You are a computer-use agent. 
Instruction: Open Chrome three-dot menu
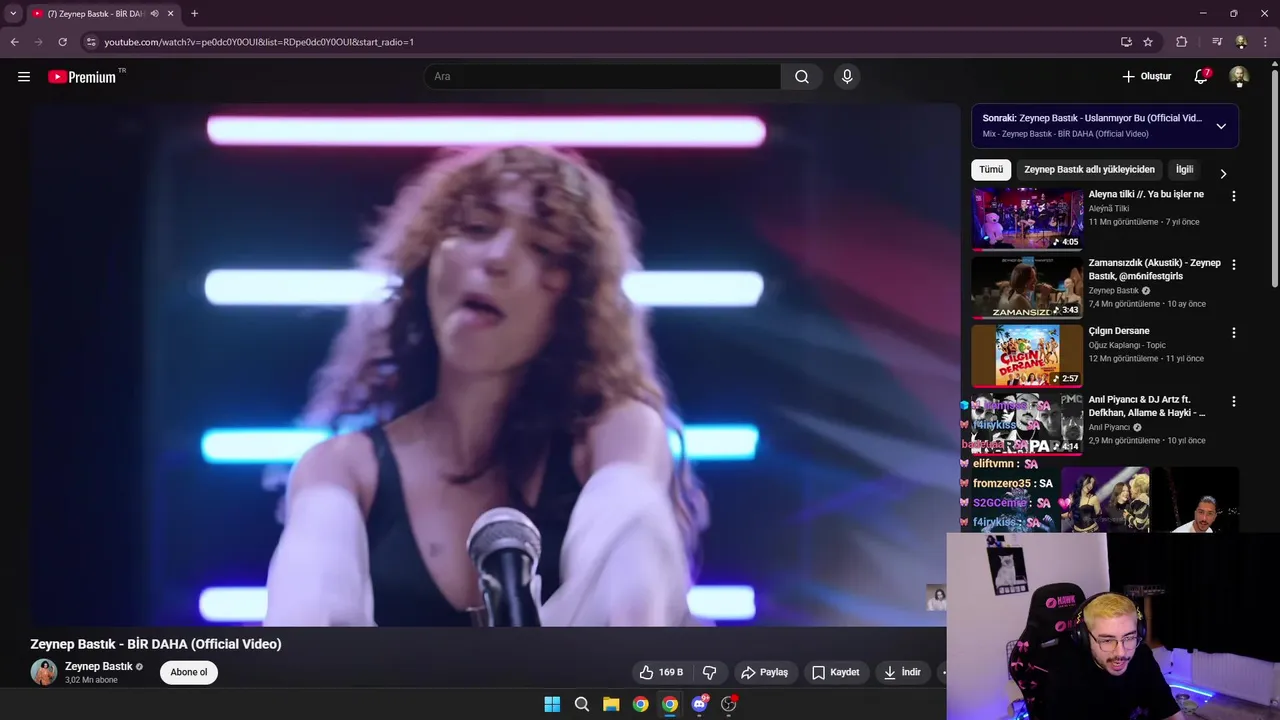tap(1264, 42)
